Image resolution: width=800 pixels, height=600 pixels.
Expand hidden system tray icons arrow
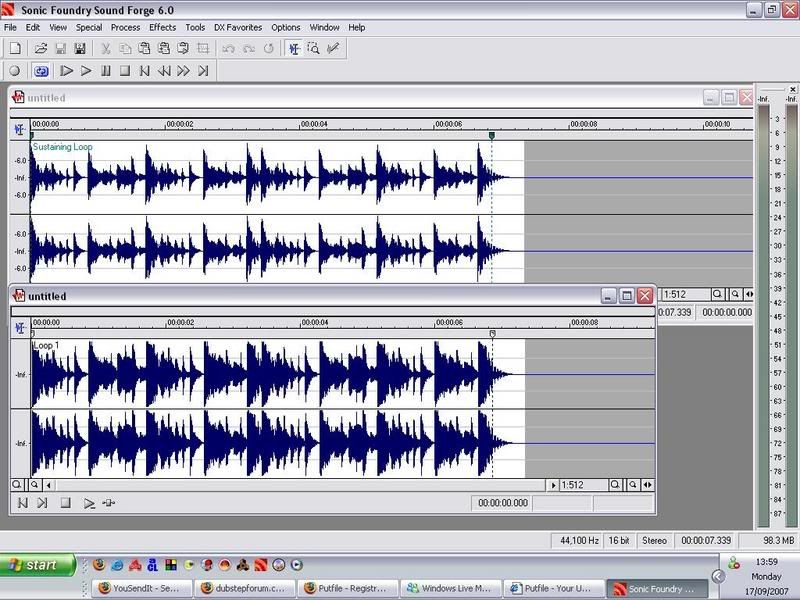tap(718, 577)
